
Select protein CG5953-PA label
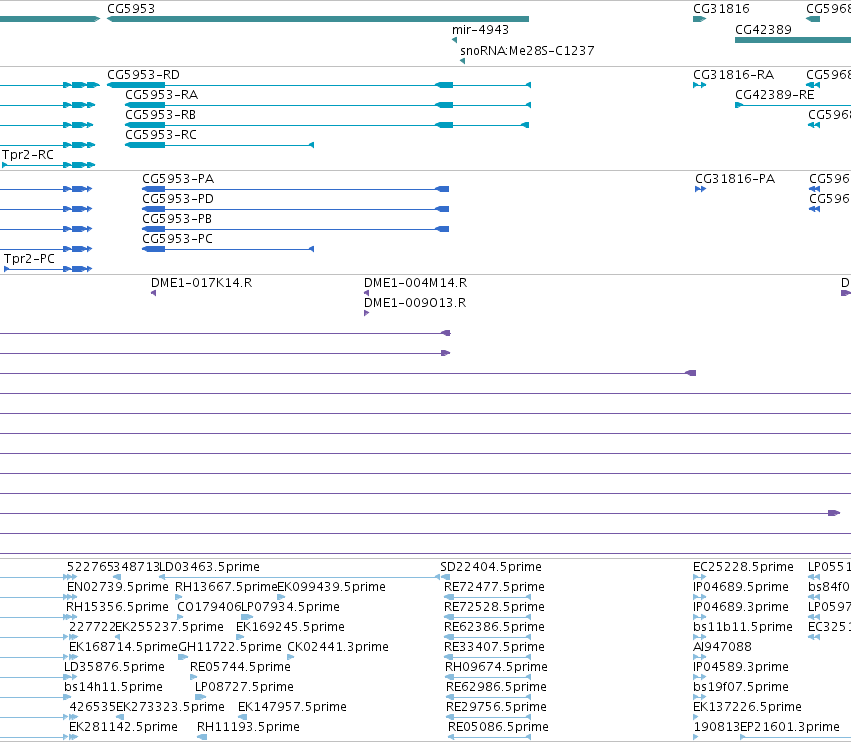(x=178, y=179)
